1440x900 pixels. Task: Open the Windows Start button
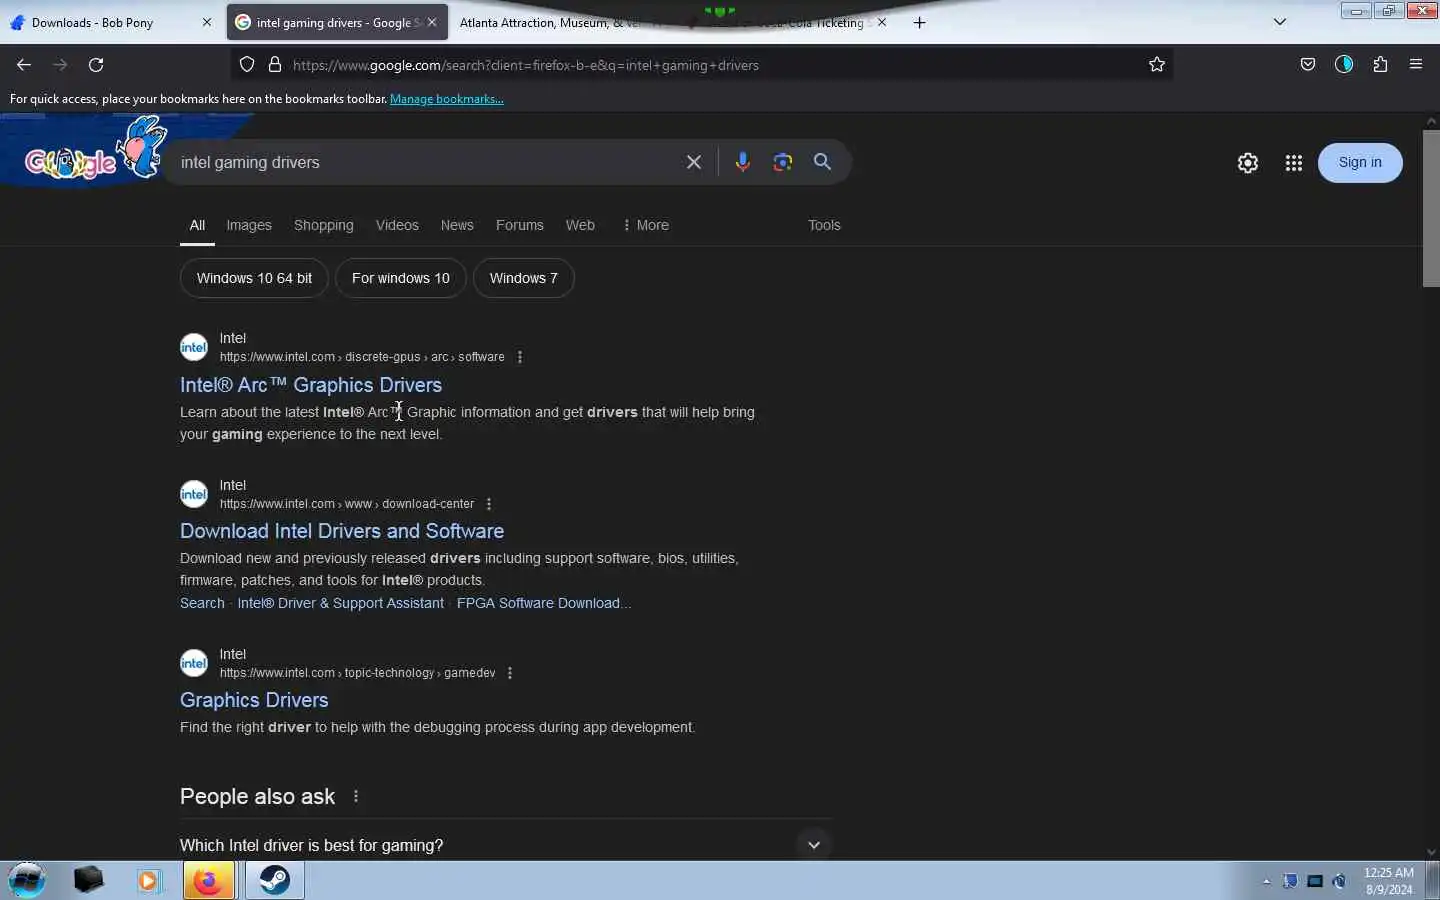[x=27, y=880]
